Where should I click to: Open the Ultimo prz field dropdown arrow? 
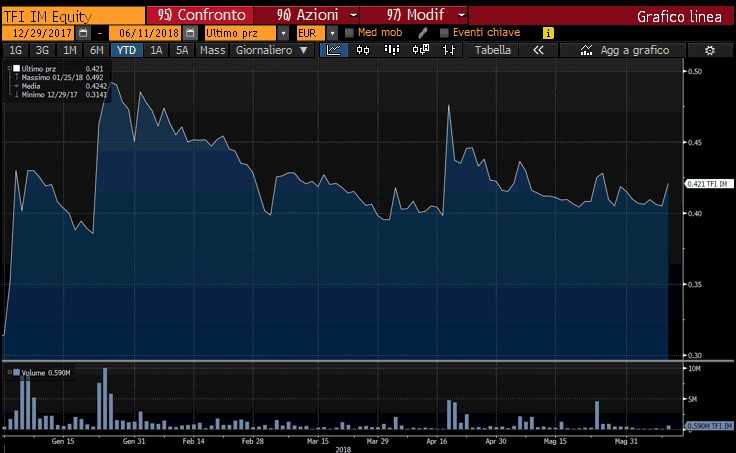coord(283,33)
